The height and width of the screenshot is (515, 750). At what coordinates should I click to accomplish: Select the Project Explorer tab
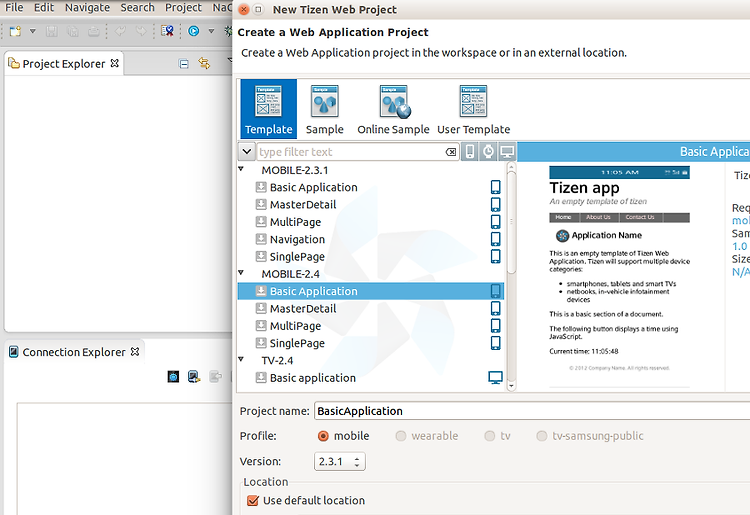click(x=64, y=64)
